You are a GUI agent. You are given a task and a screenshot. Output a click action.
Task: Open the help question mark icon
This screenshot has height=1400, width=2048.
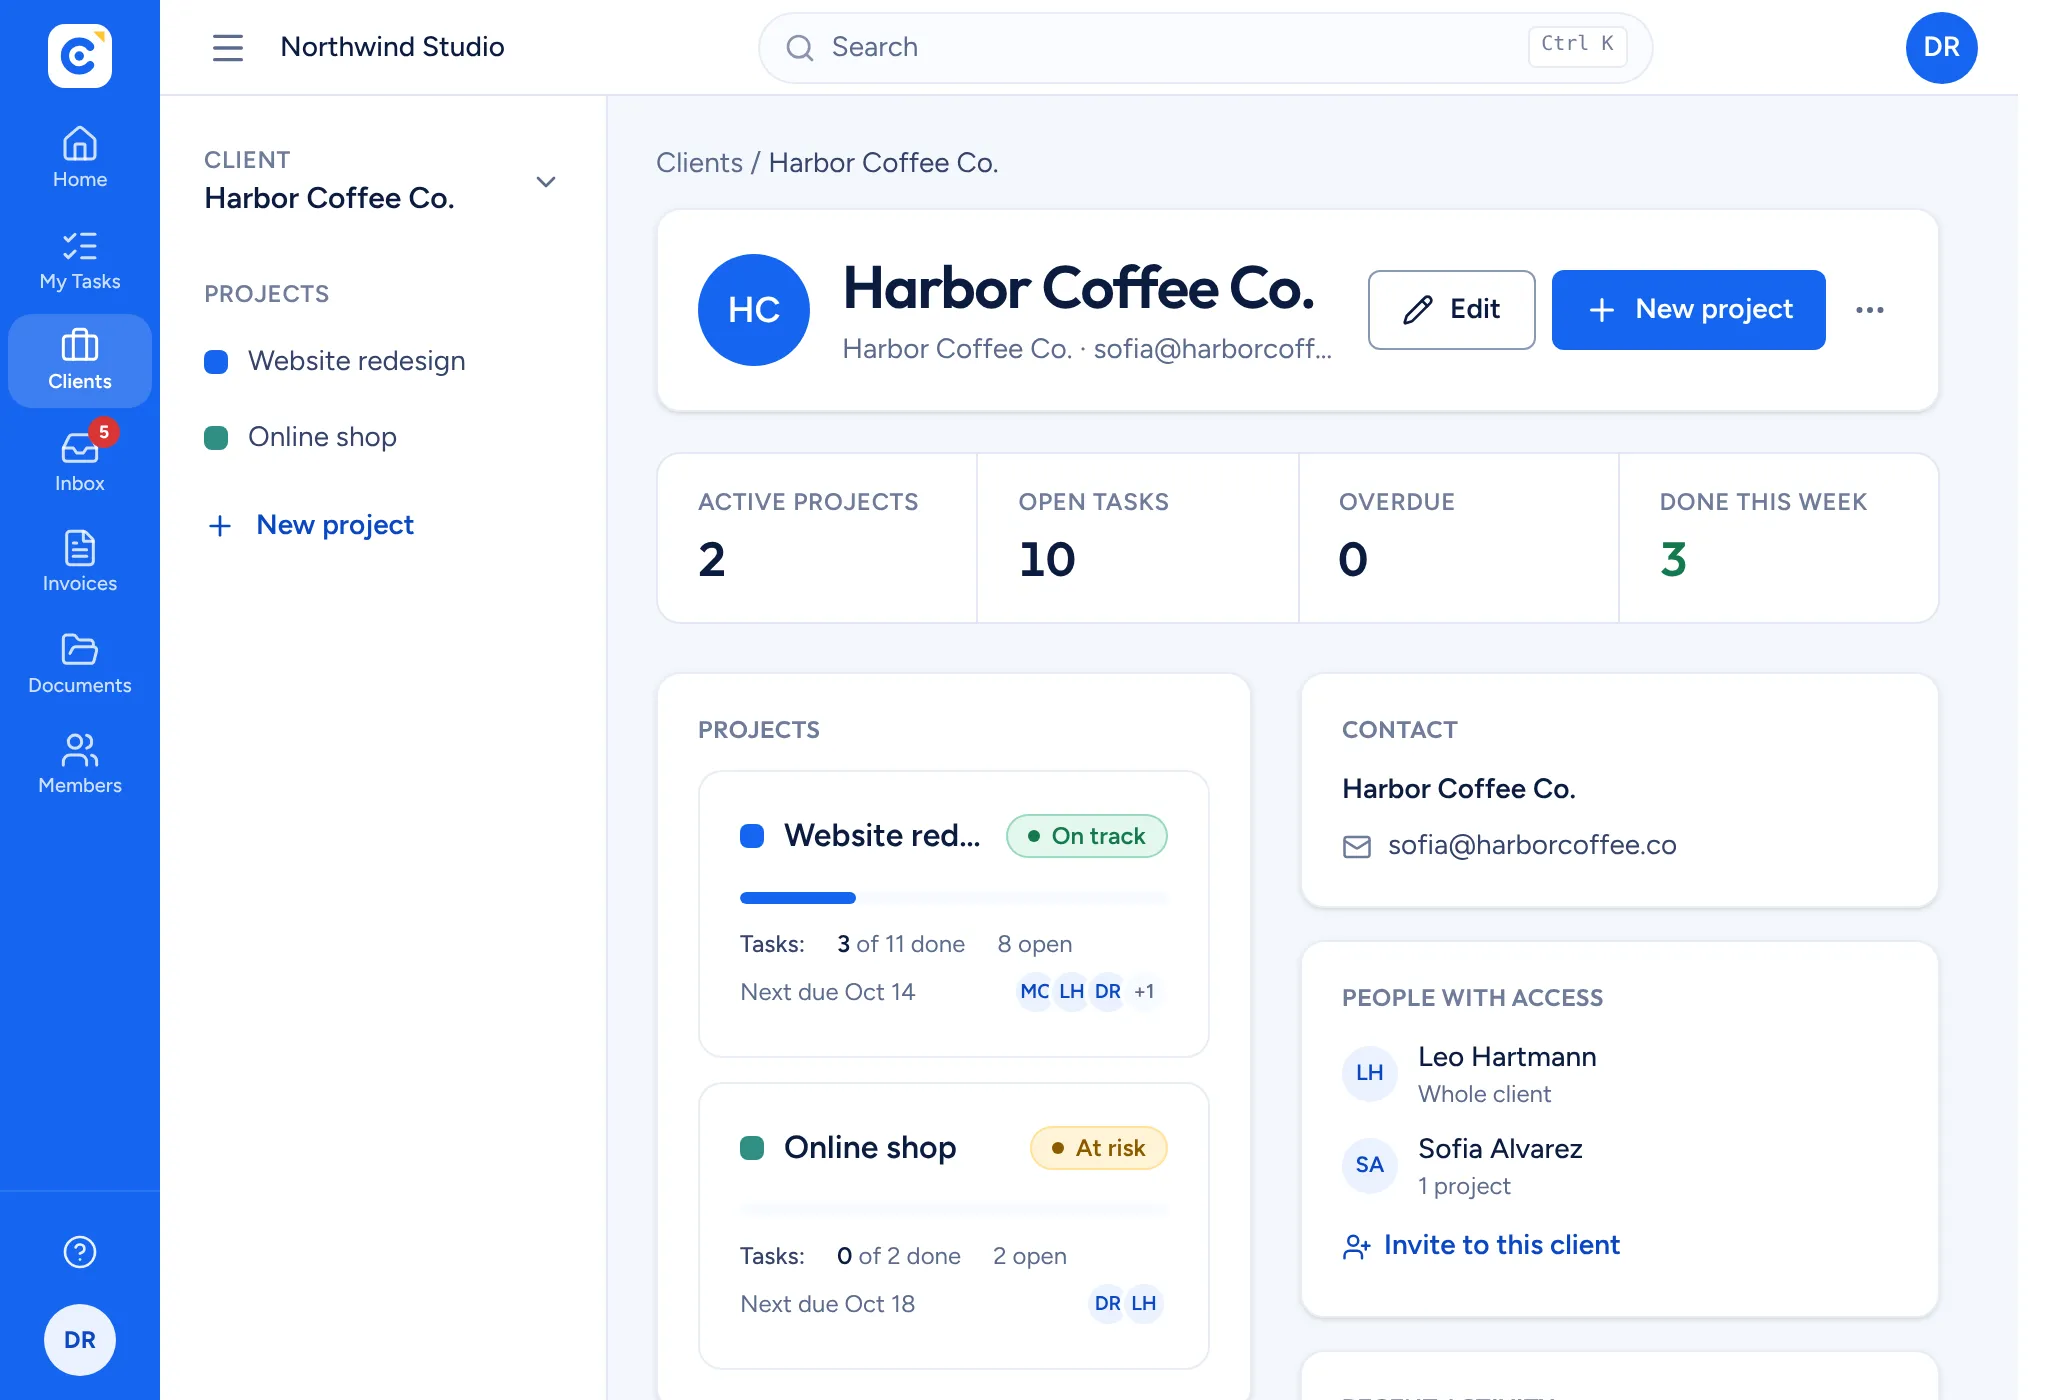point(80,1252)
